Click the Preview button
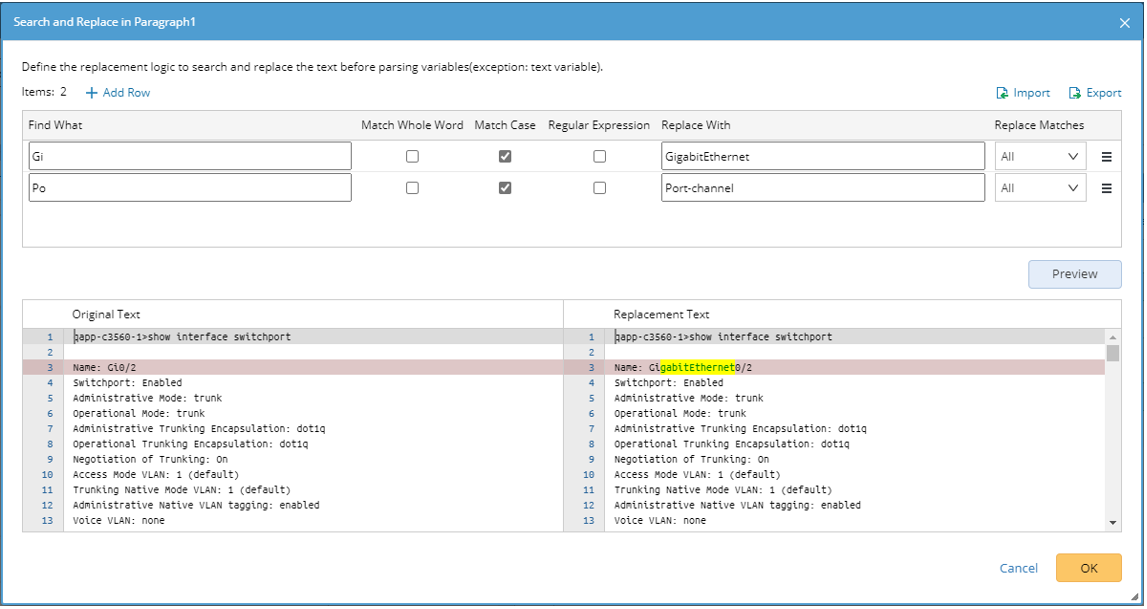Viewport: 1147px width, 609px height. (x=1075, y=274)
